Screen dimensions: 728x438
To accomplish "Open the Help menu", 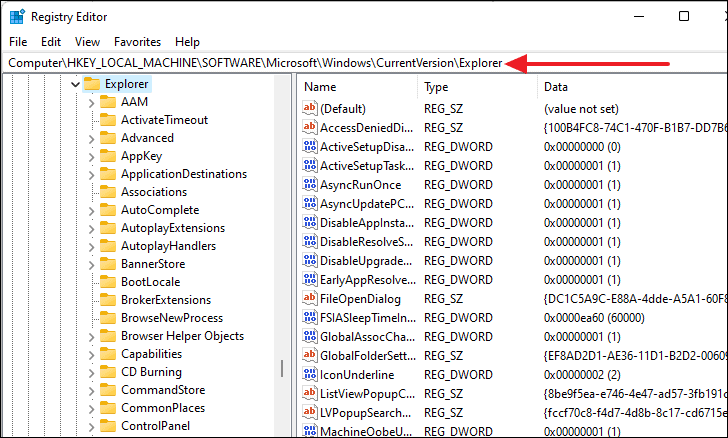I will pos(187,42).
